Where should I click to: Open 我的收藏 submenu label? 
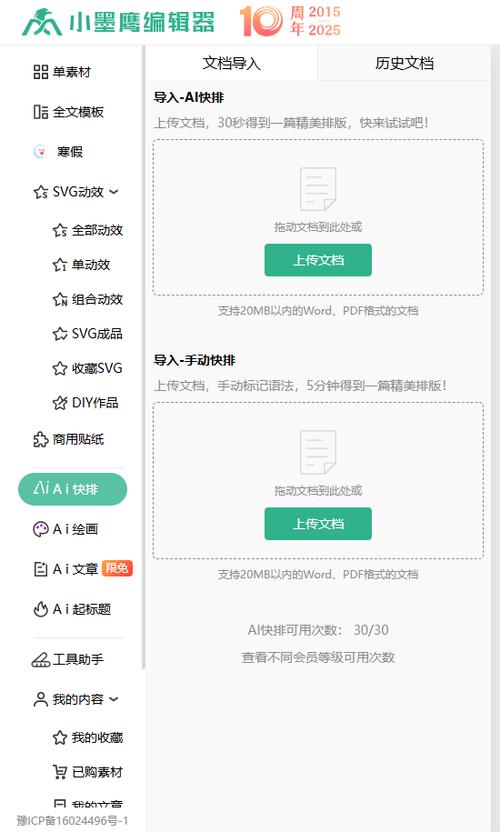pyautogui.click(x=97, y=738)
